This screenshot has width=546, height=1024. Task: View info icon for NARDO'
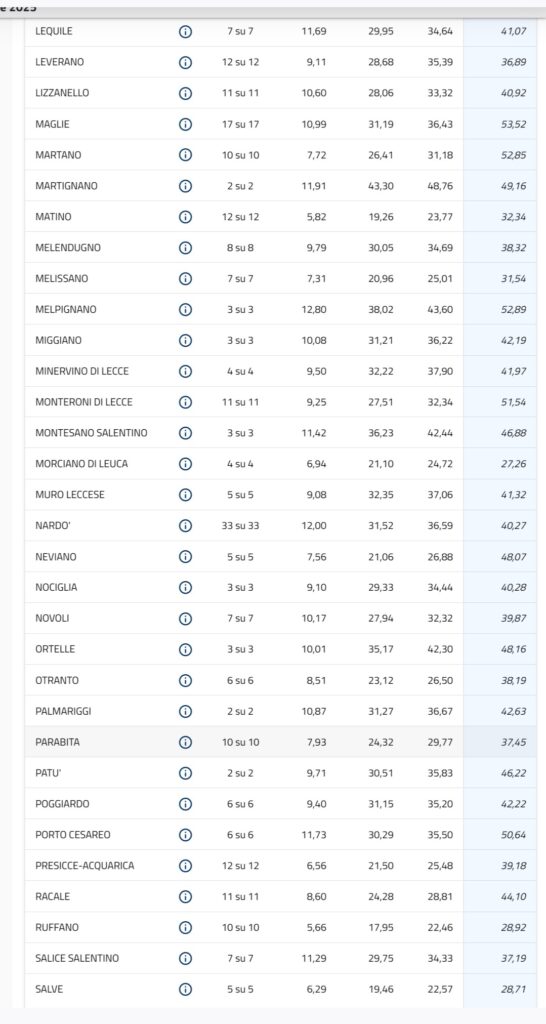(185, 526)
